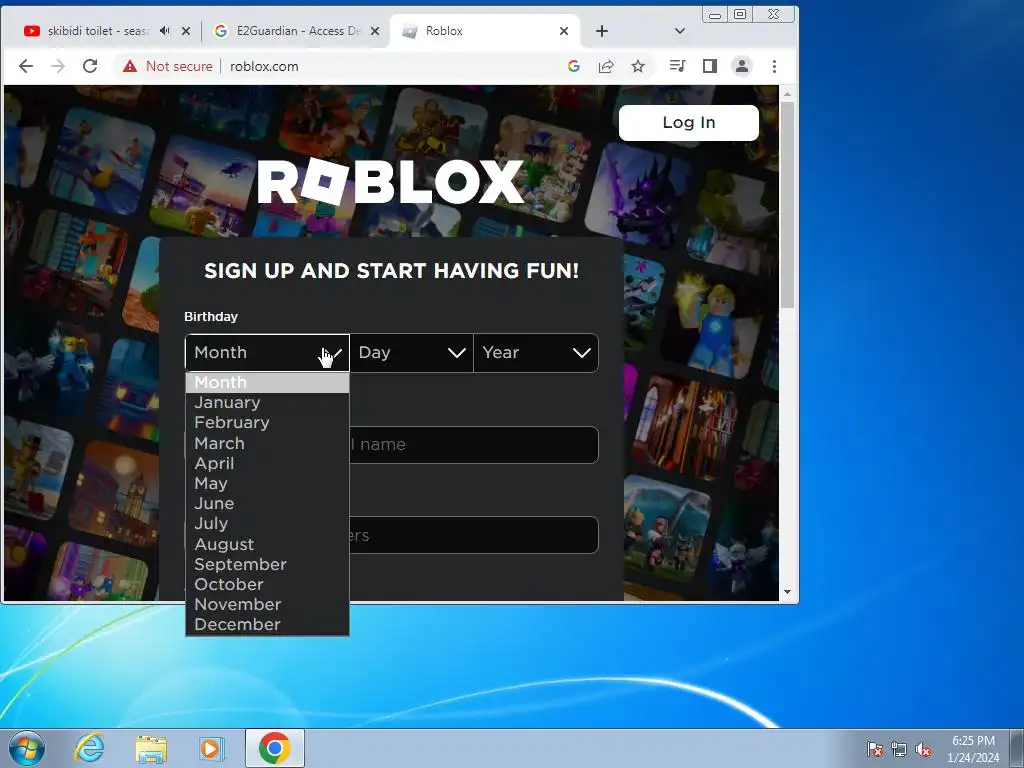Pick May in the month list
This screenshot has width=1024, height=768.
click(x=267, y=483)
